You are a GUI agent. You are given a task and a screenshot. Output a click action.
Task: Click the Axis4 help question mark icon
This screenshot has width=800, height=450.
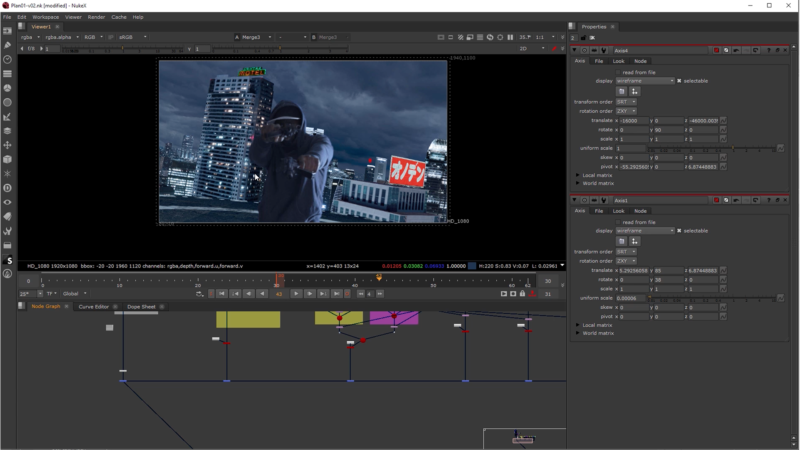coord(769,51)
